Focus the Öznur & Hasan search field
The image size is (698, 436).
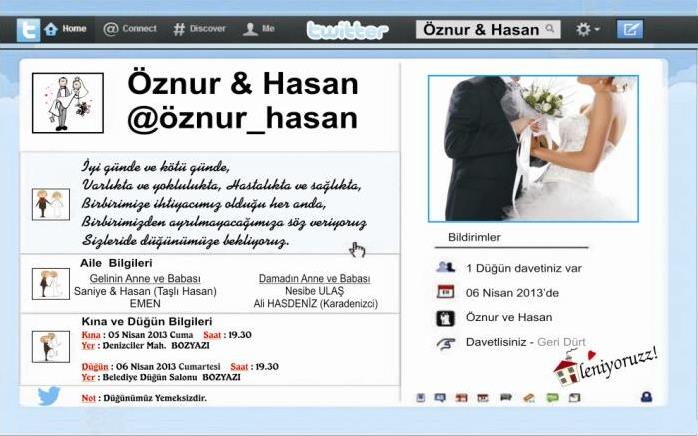488,29
